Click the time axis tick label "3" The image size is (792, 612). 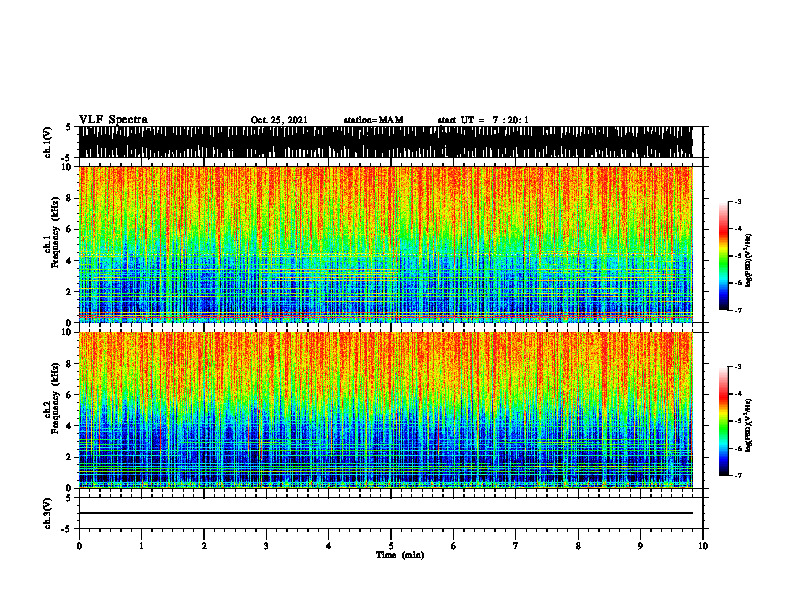coord(266,546)
